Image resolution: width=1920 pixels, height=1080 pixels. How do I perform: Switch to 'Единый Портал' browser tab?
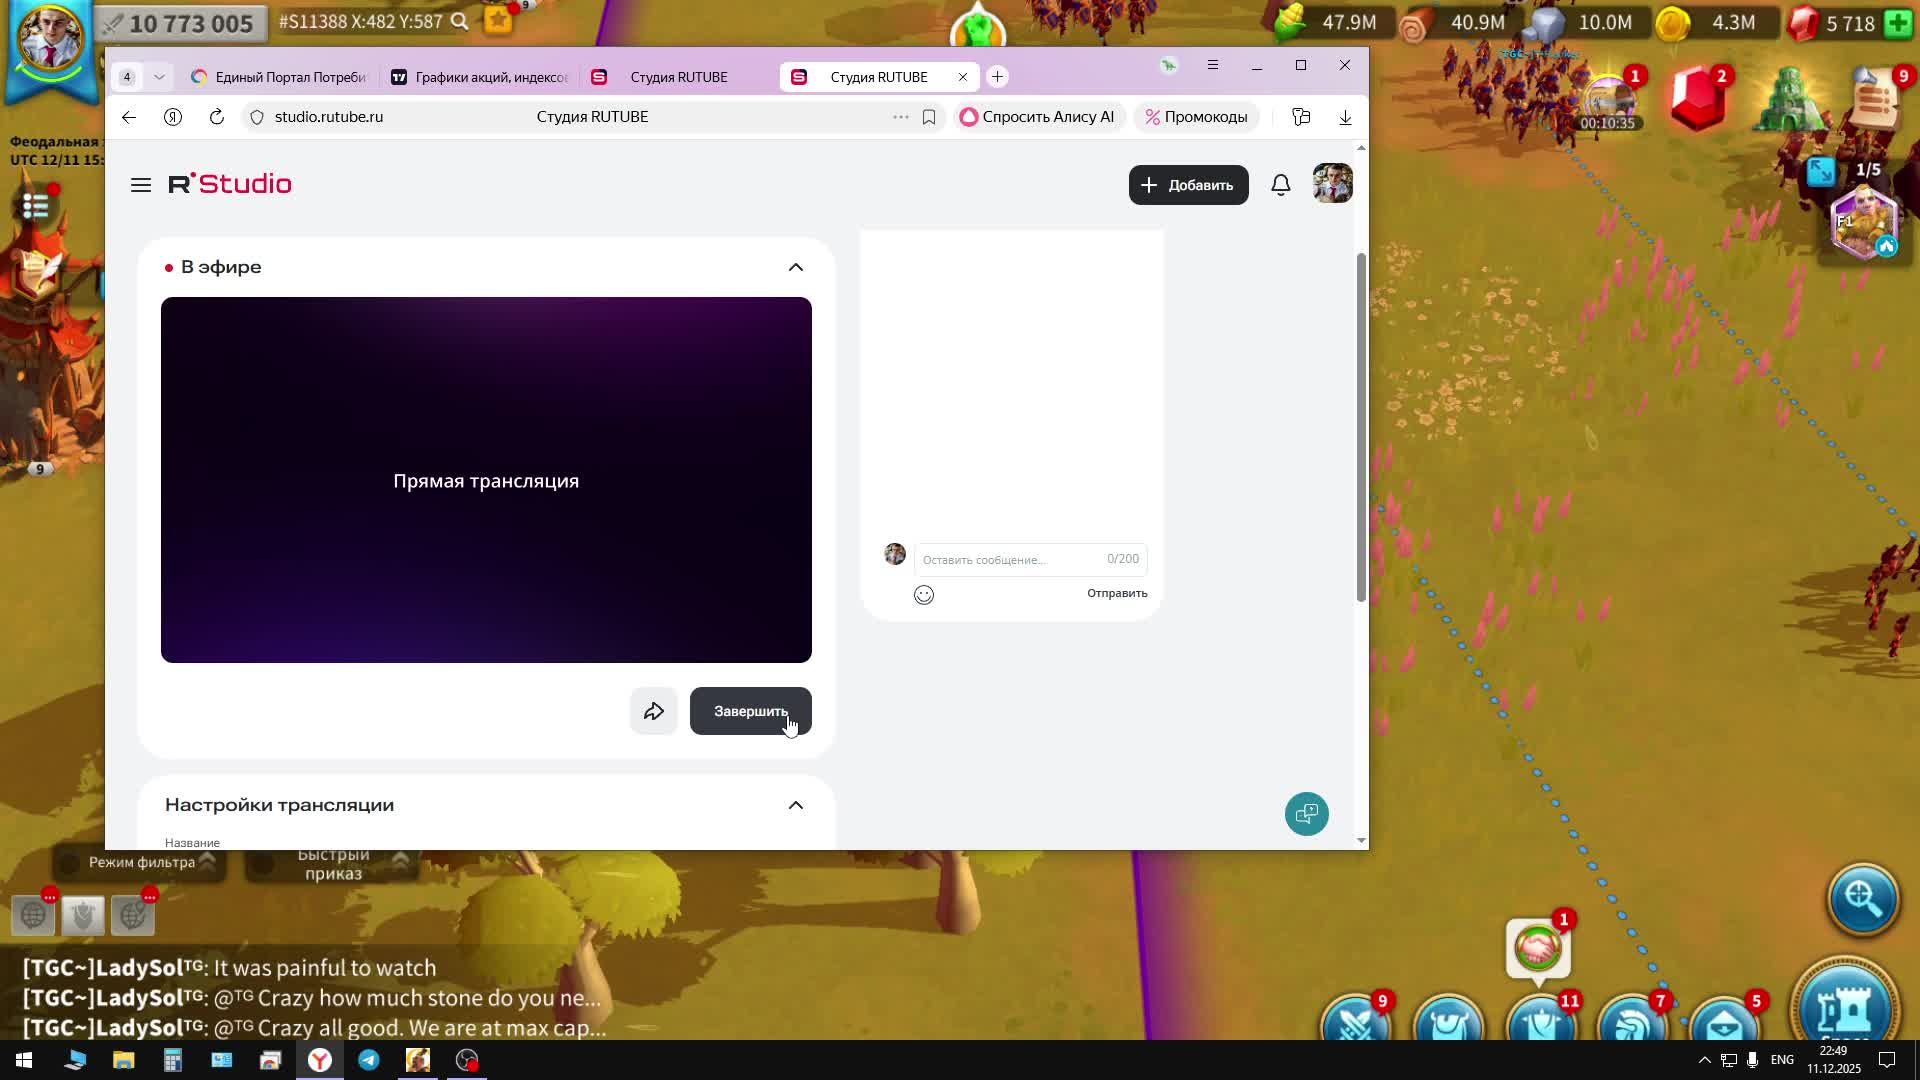280,77
